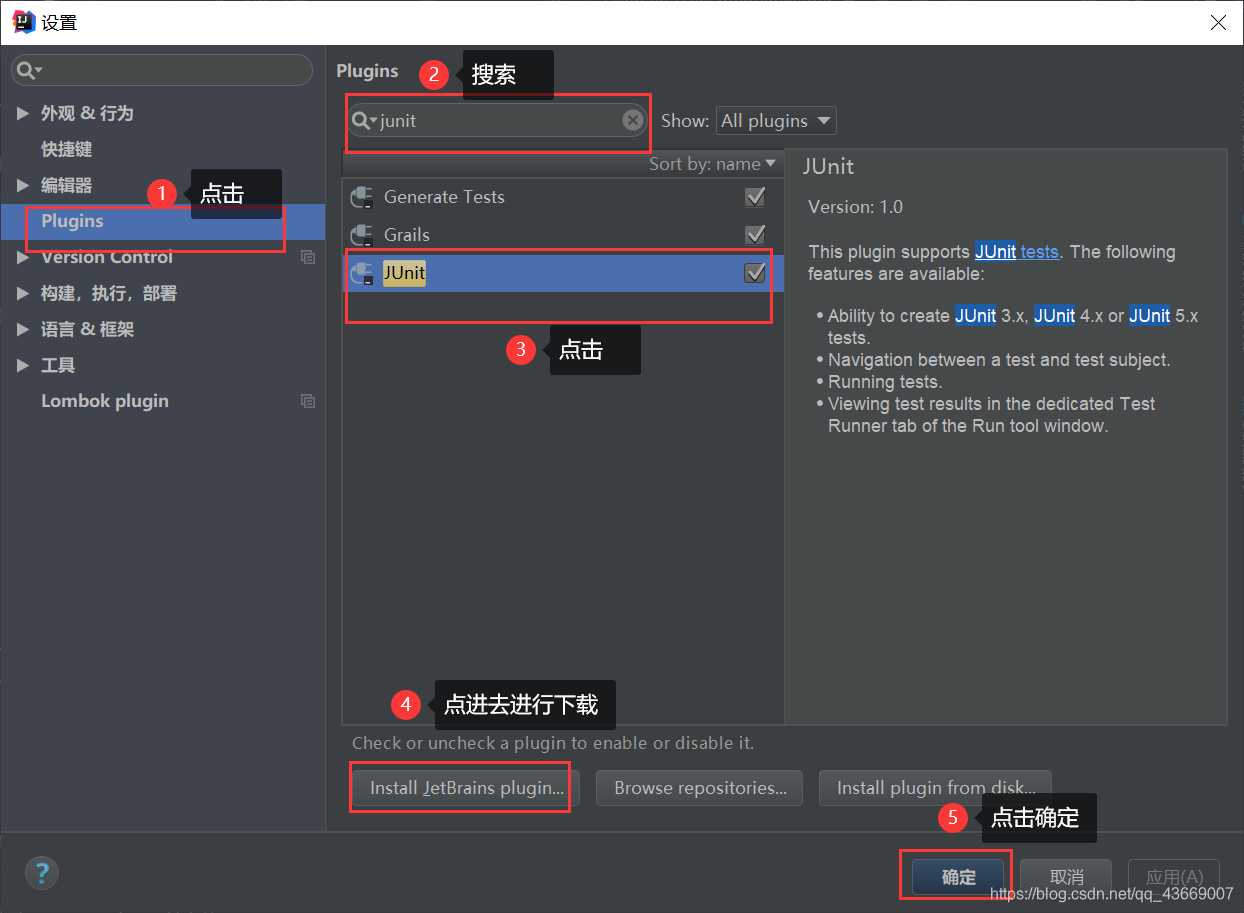Image resolution: width=1244 pixels, height=913 pixels.
Task: Close the settings dialog window
Action: [1218, 22]
